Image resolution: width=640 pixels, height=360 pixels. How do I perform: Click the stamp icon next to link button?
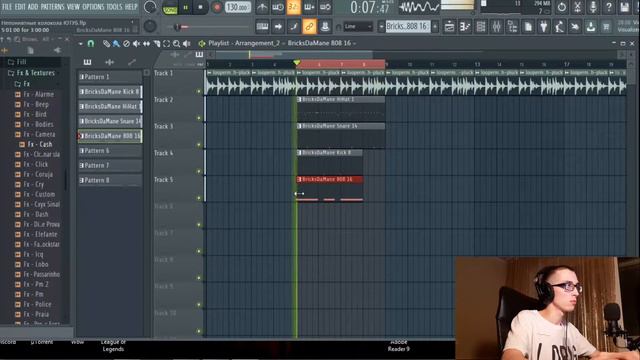(325, 27)
